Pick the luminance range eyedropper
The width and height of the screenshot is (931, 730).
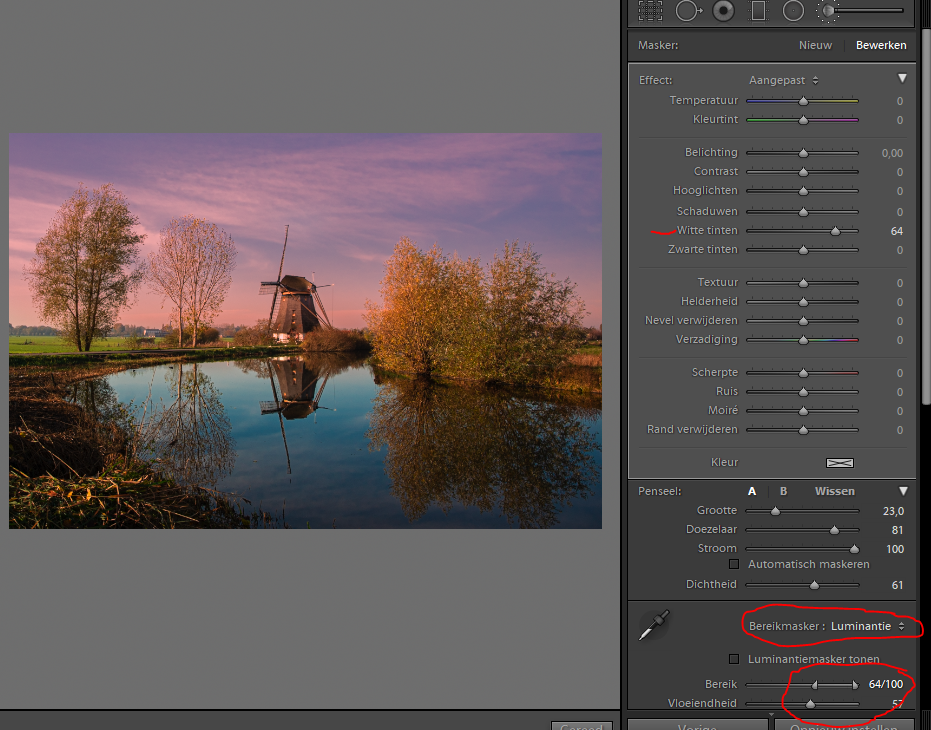(655, 625)
